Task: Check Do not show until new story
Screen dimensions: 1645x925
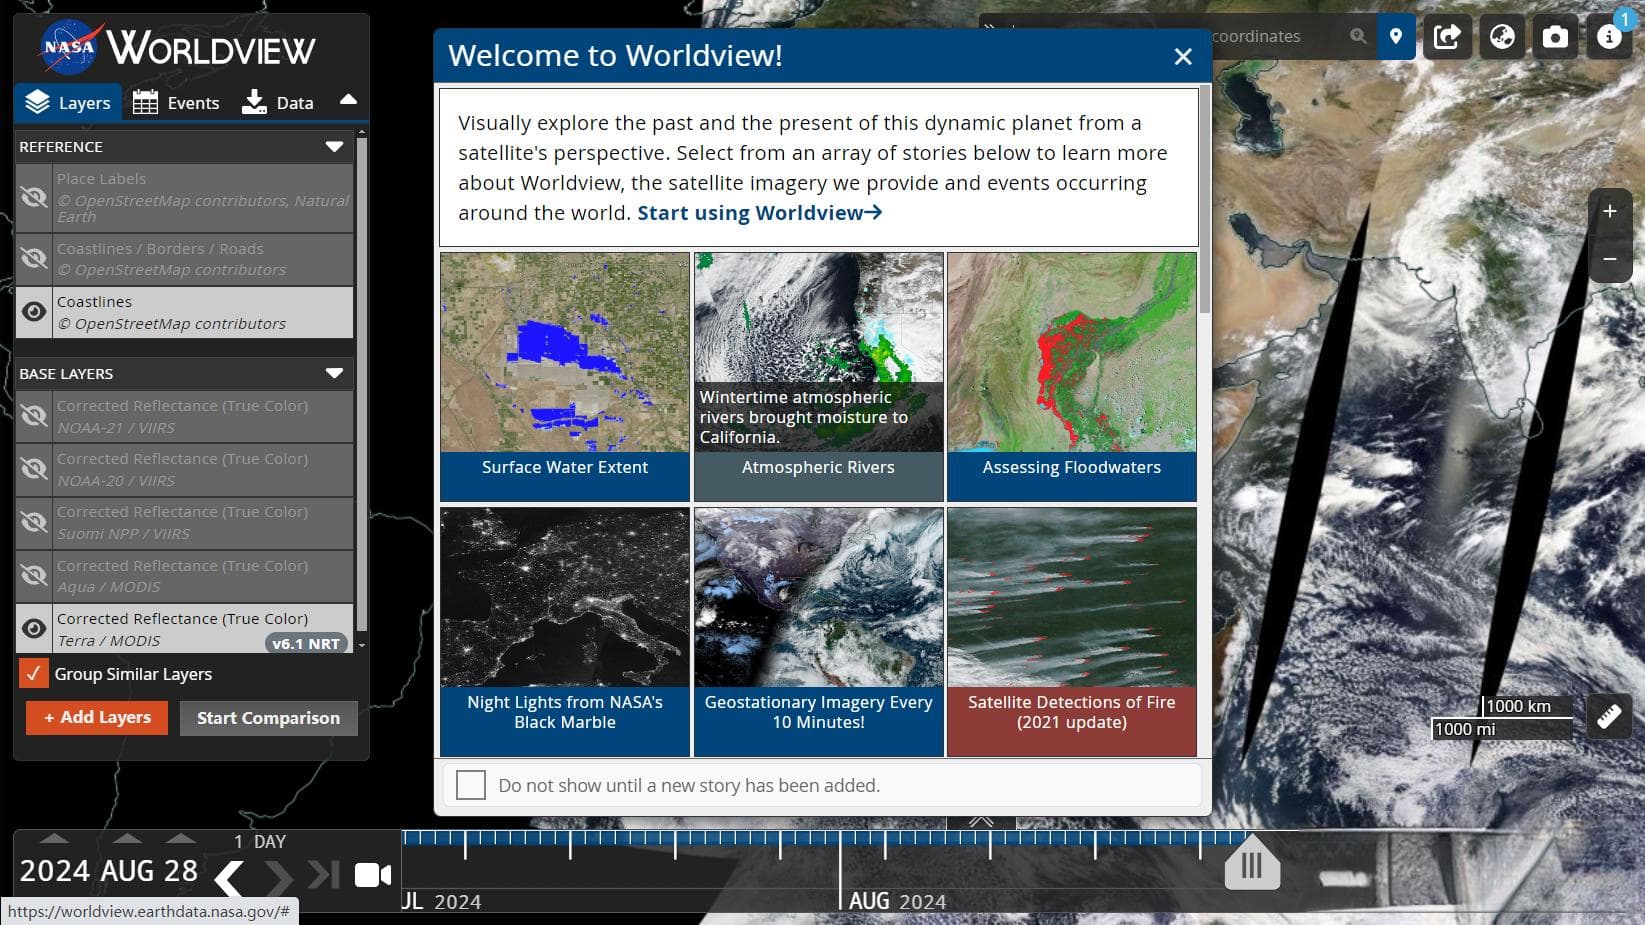Action: tap(470, 785)
